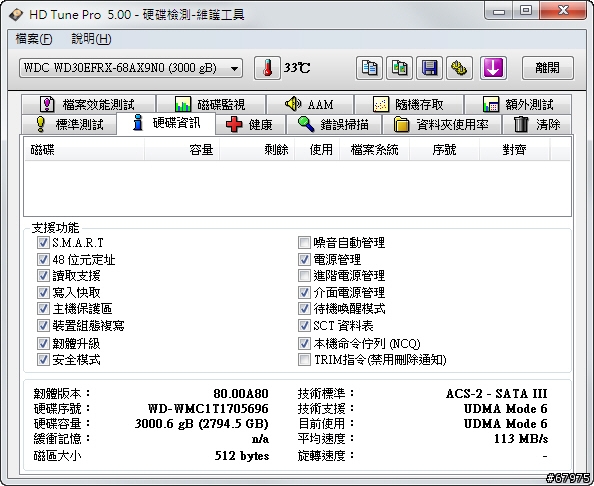Screen dimensions: 594x486
Task: Toggle the 讀取支援 checkbox
Action: click(43, 275)
